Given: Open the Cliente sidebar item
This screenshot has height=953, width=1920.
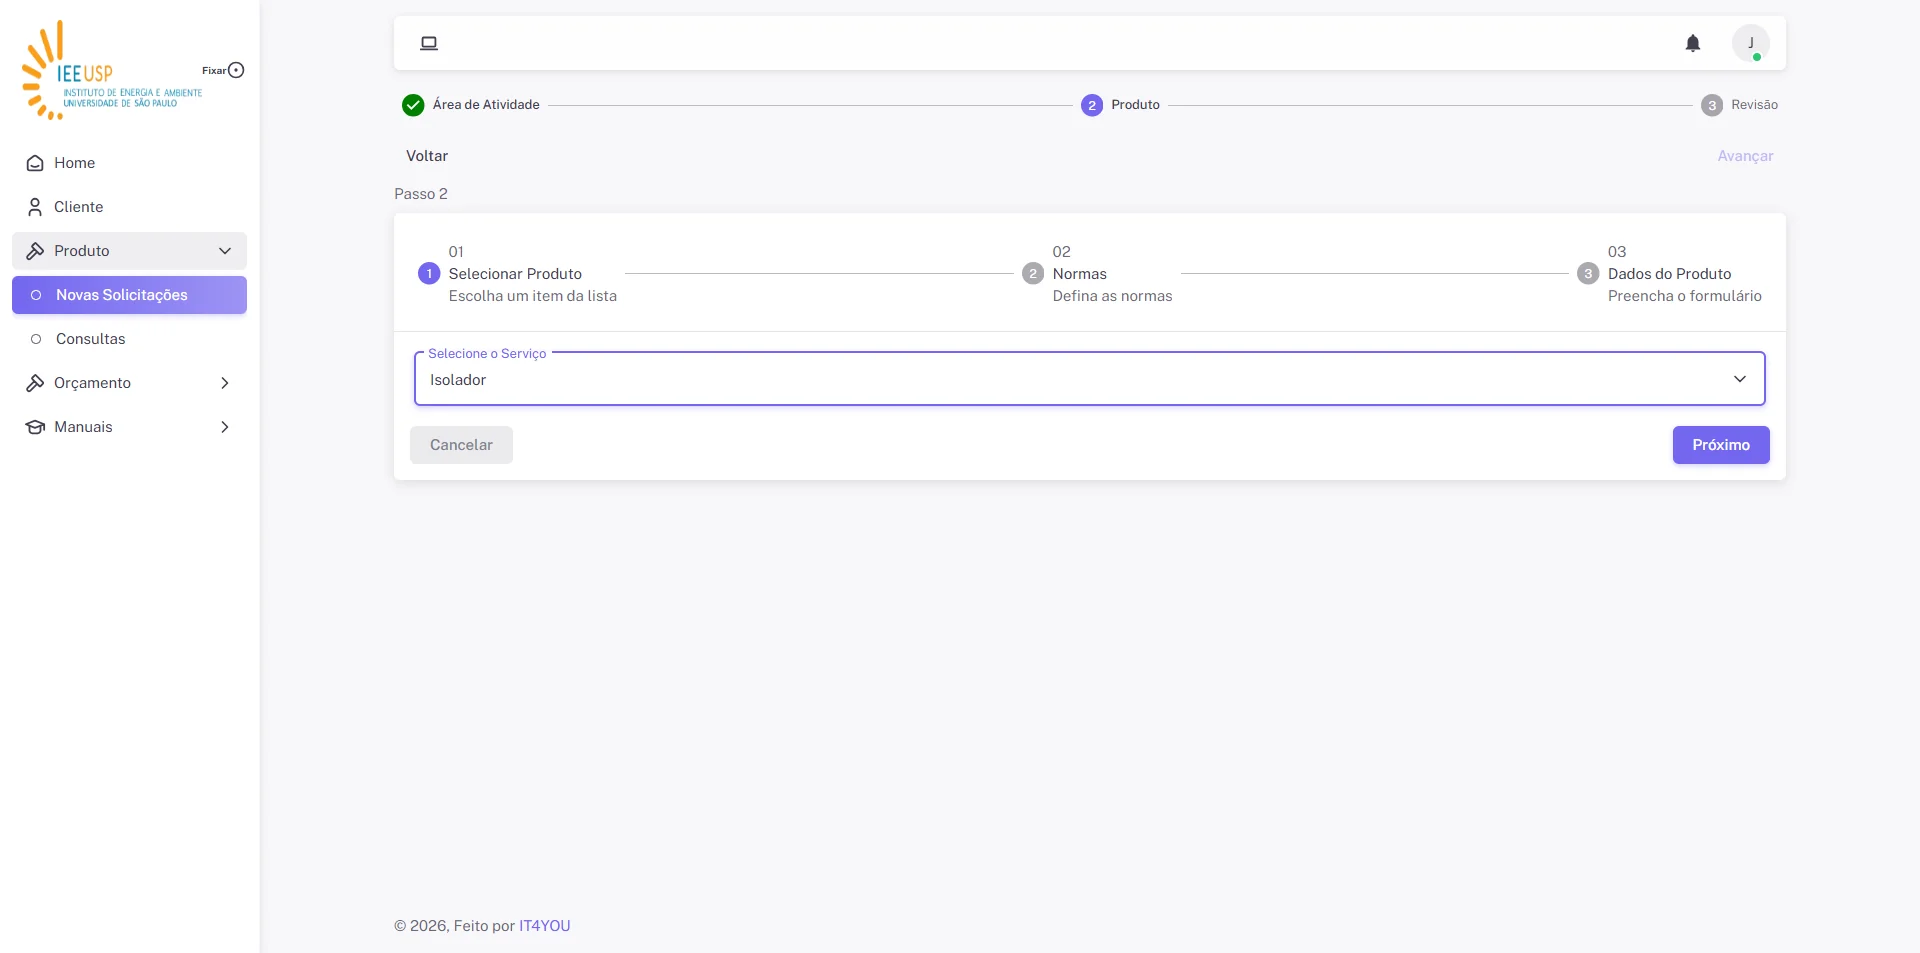Looking at the screenshot, I should click(x=129, y=207).
